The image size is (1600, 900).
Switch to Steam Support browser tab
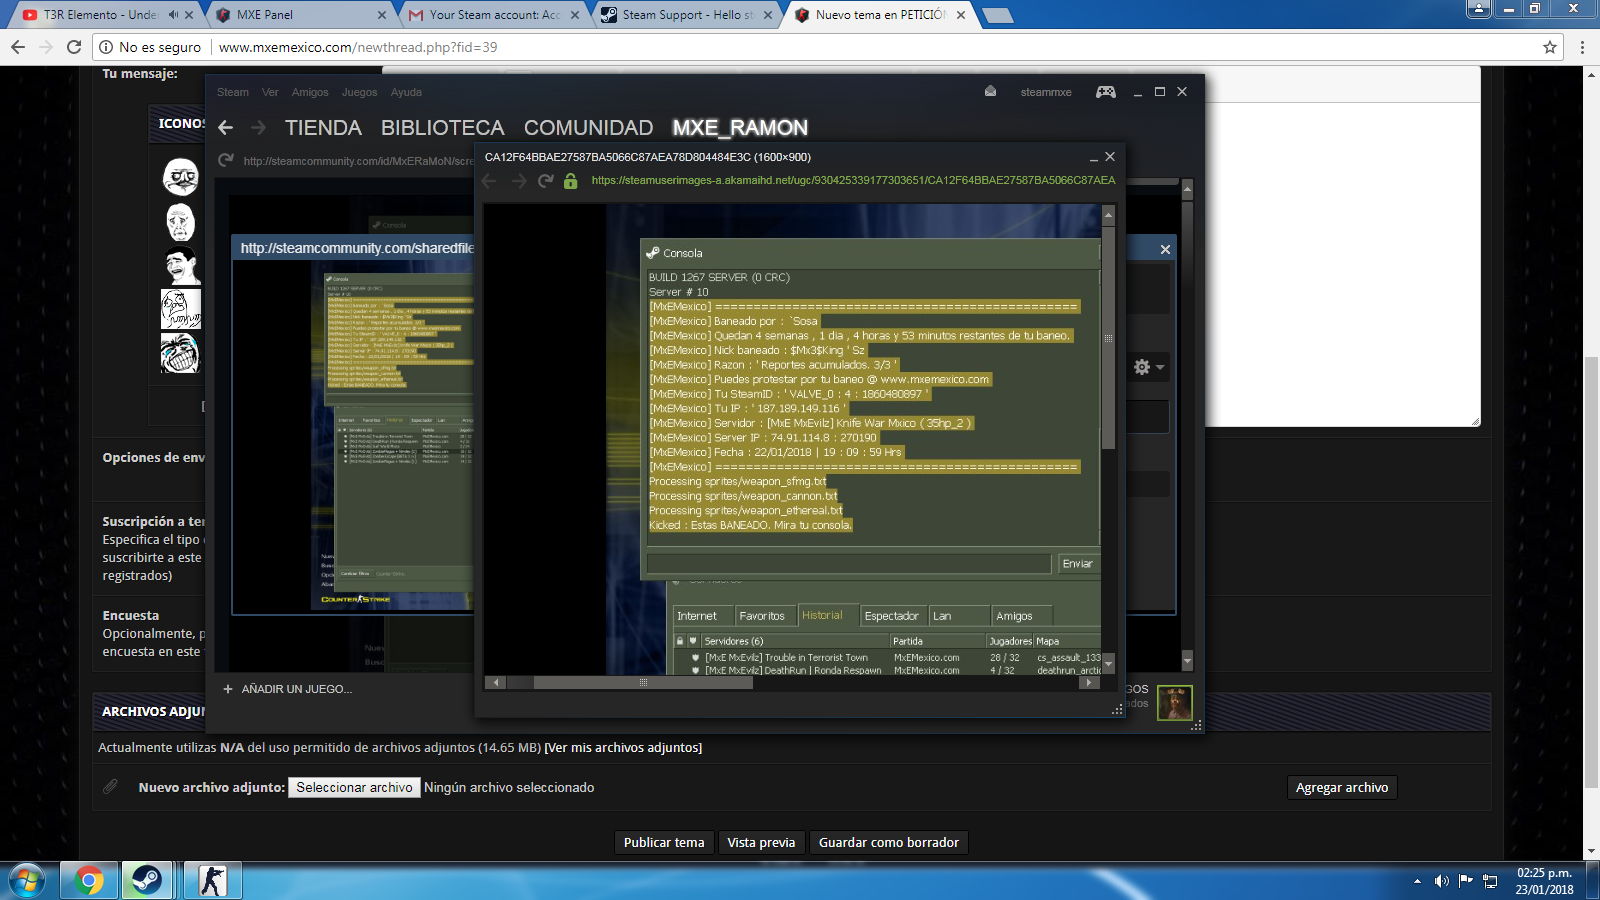pyautogui.click(x=688, y=15)
